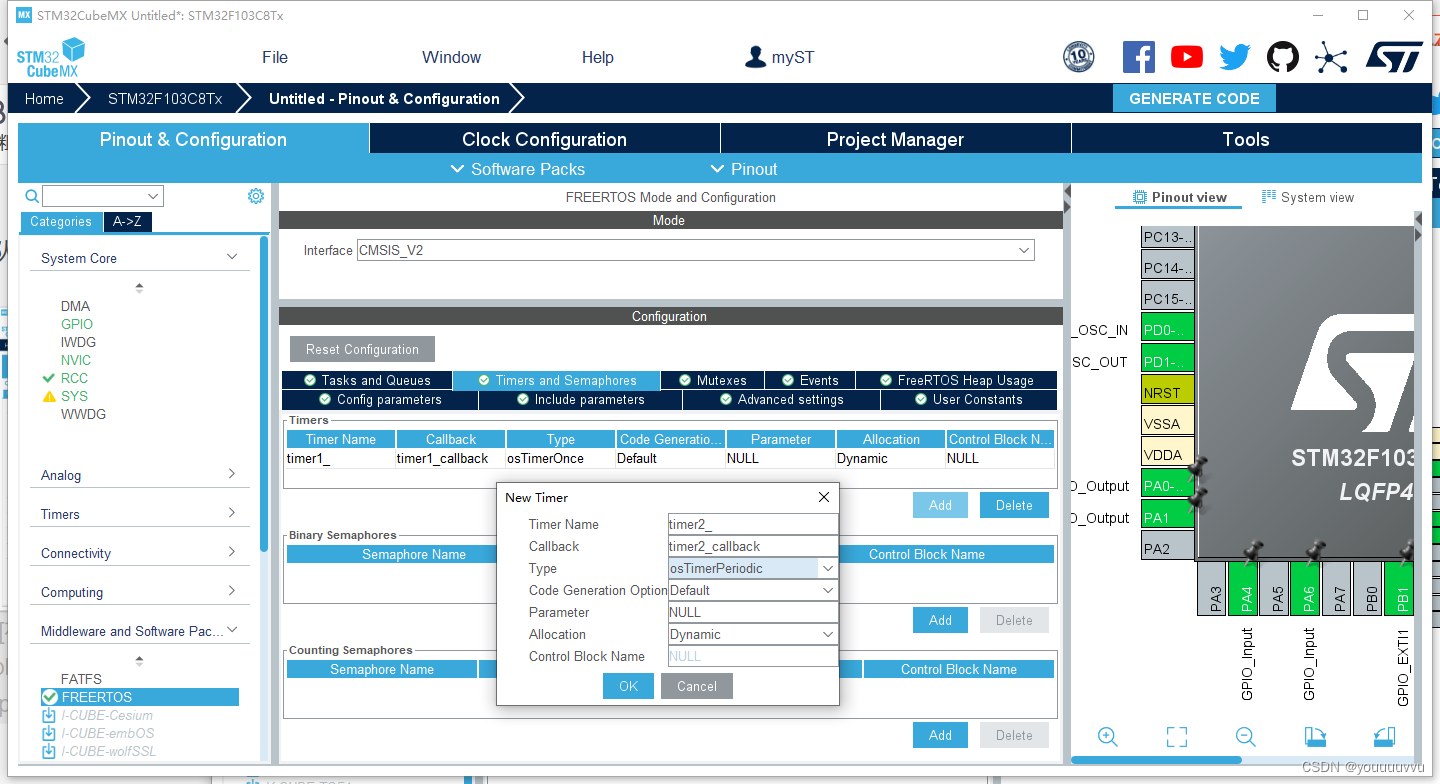Open the ST YouTube channel icon
This screenshot has height=784, width=1440.
point(1187,57)
